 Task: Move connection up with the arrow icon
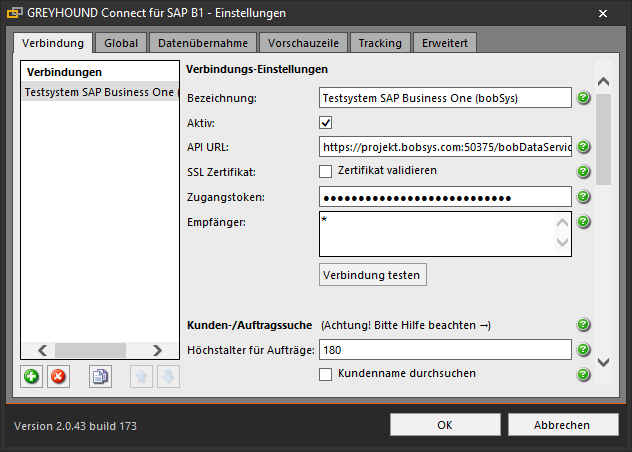[141, 377]
